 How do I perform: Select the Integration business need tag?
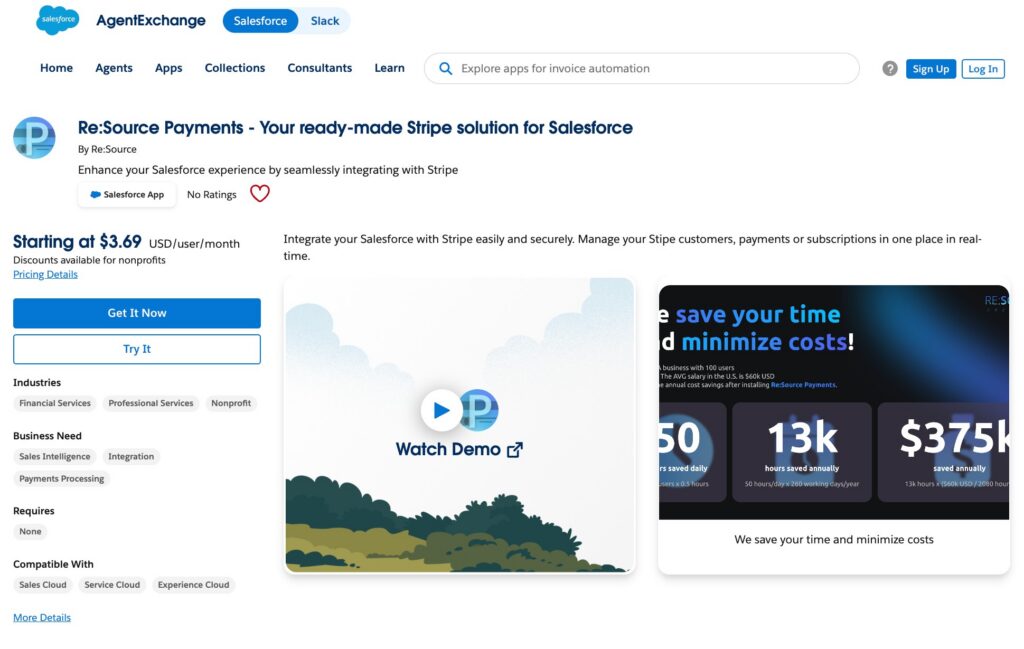pyautogui.click(x=131, y=457)
